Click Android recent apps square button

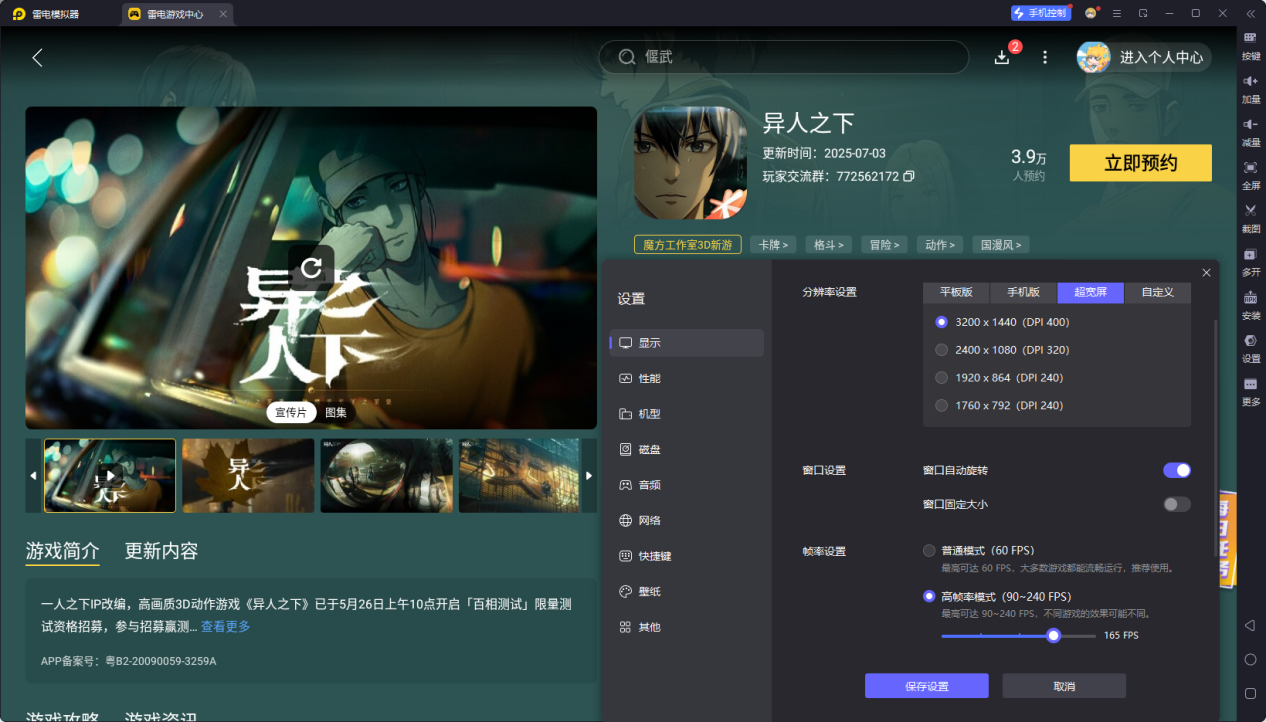tap(1250, 693)
